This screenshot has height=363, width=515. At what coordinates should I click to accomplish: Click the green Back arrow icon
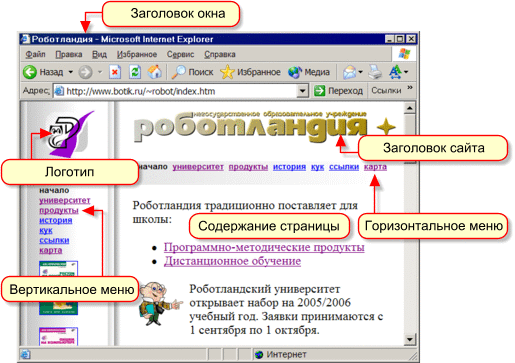point(30,72)
